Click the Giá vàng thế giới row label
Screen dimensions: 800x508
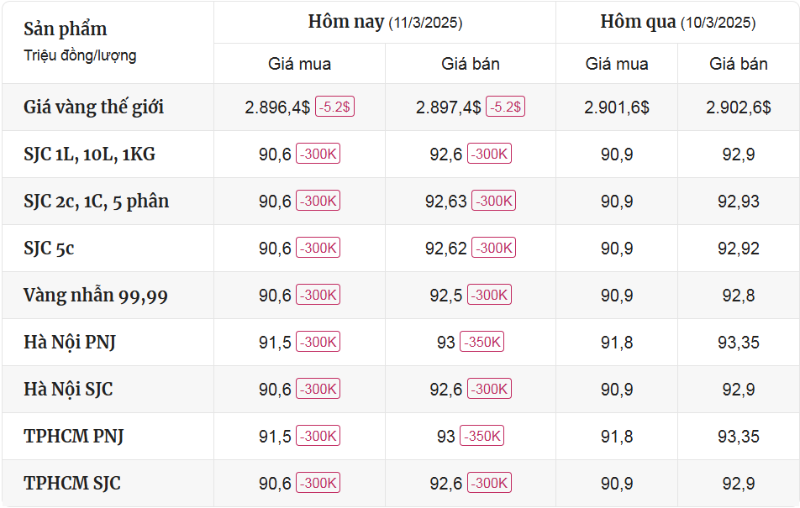pyautogui.click(x=93, y=107)
